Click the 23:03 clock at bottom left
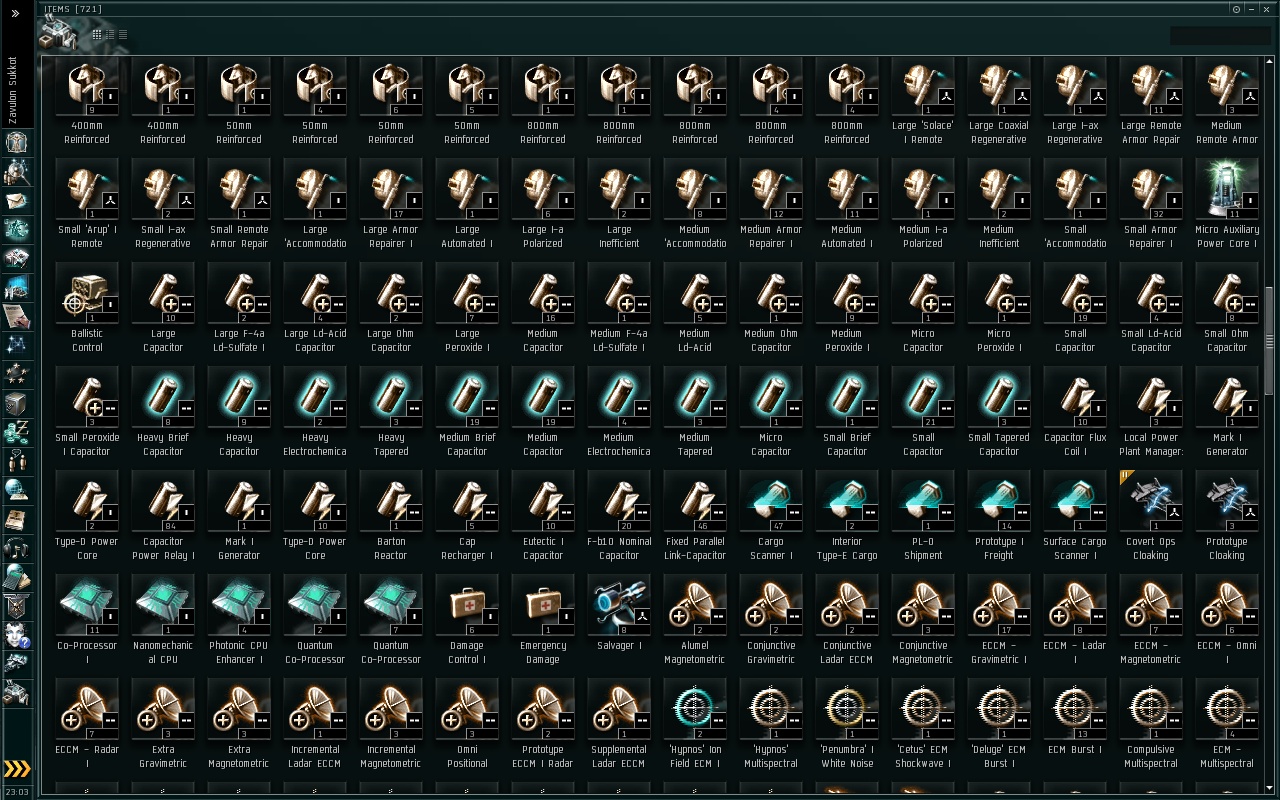1280x800 pixels. click(16, 790)
